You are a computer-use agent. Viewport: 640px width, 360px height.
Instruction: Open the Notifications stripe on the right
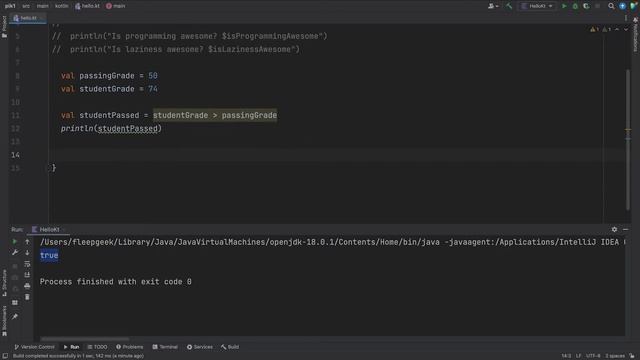point(636,35)
